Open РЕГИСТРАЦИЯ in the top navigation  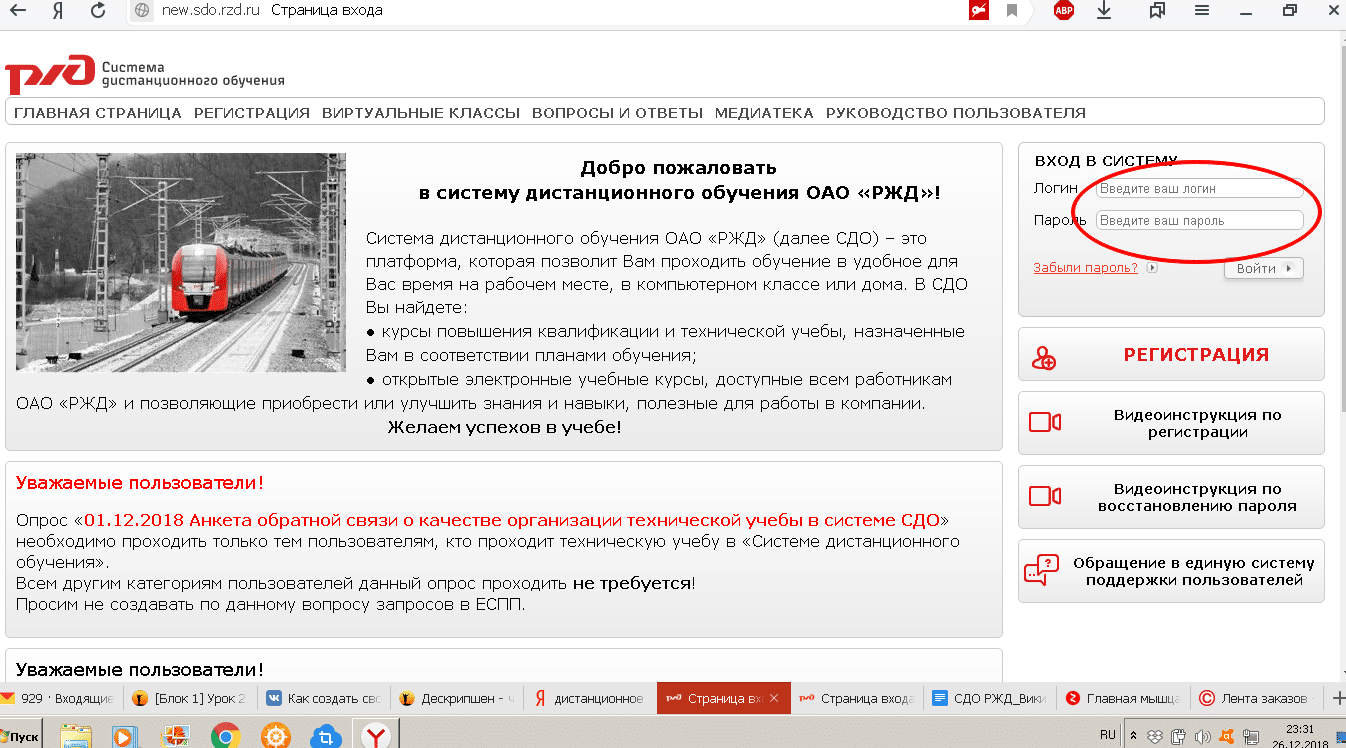[x=252, y=113]
